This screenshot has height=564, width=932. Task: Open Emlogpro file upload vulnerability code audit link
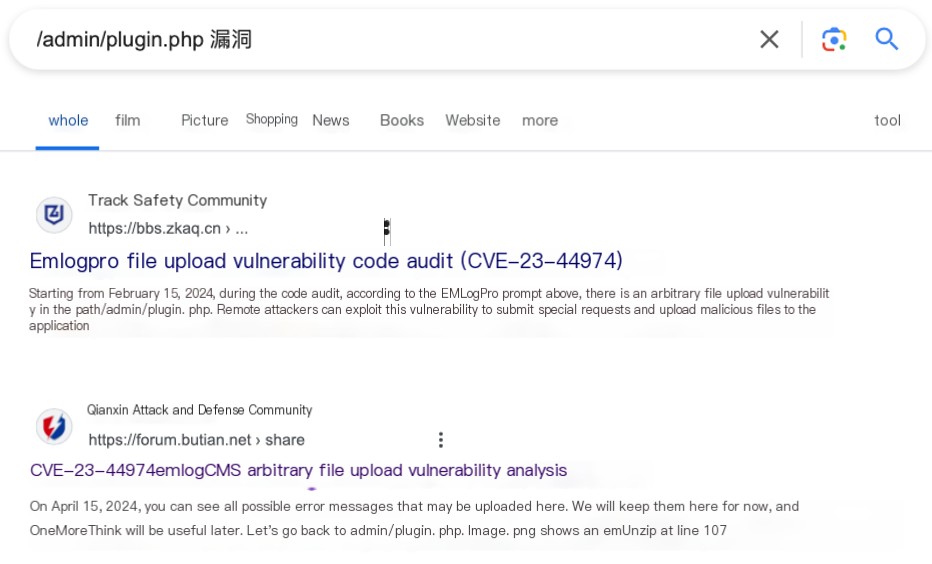tap(326, 261)
